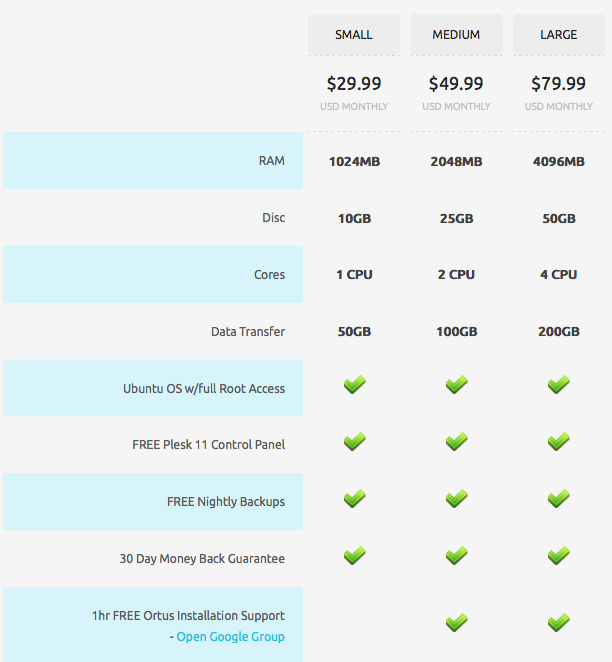Select the LARGE plan header
This screenshot has height=662, width=612.
coord(558,35)
